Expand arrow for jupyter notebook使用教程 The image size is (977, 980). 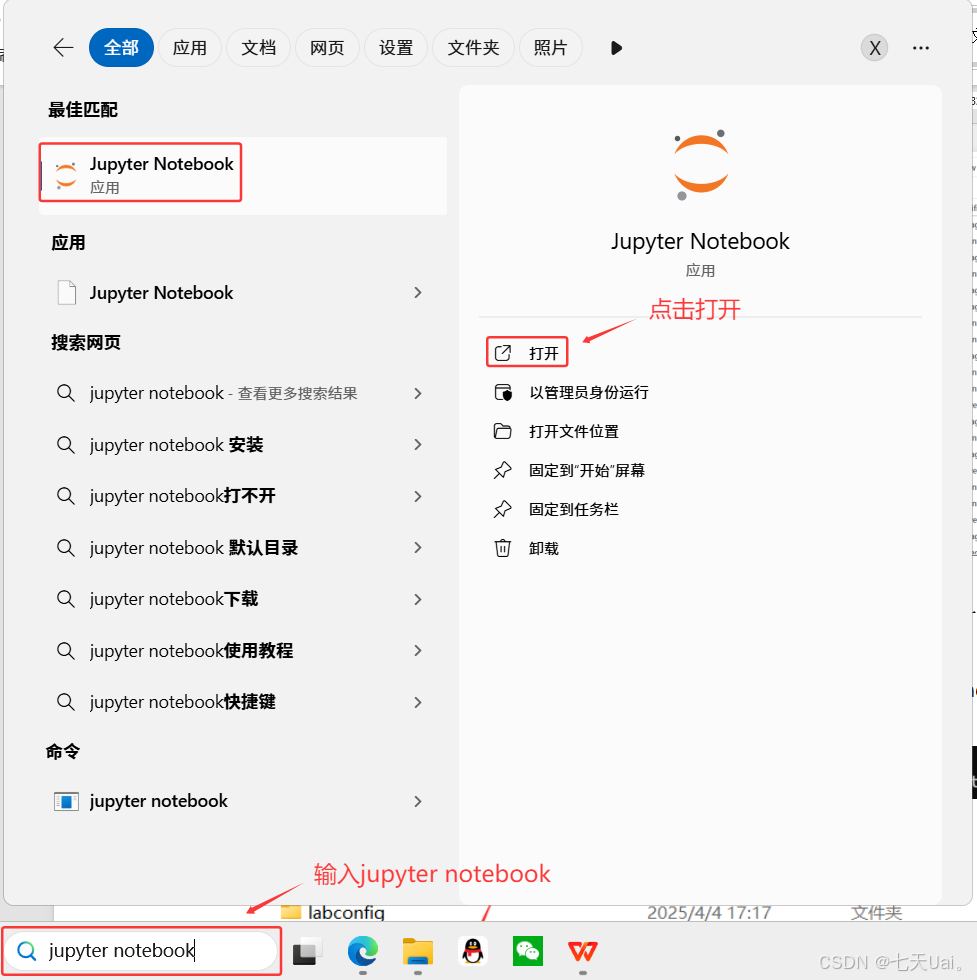coord(418,651)
